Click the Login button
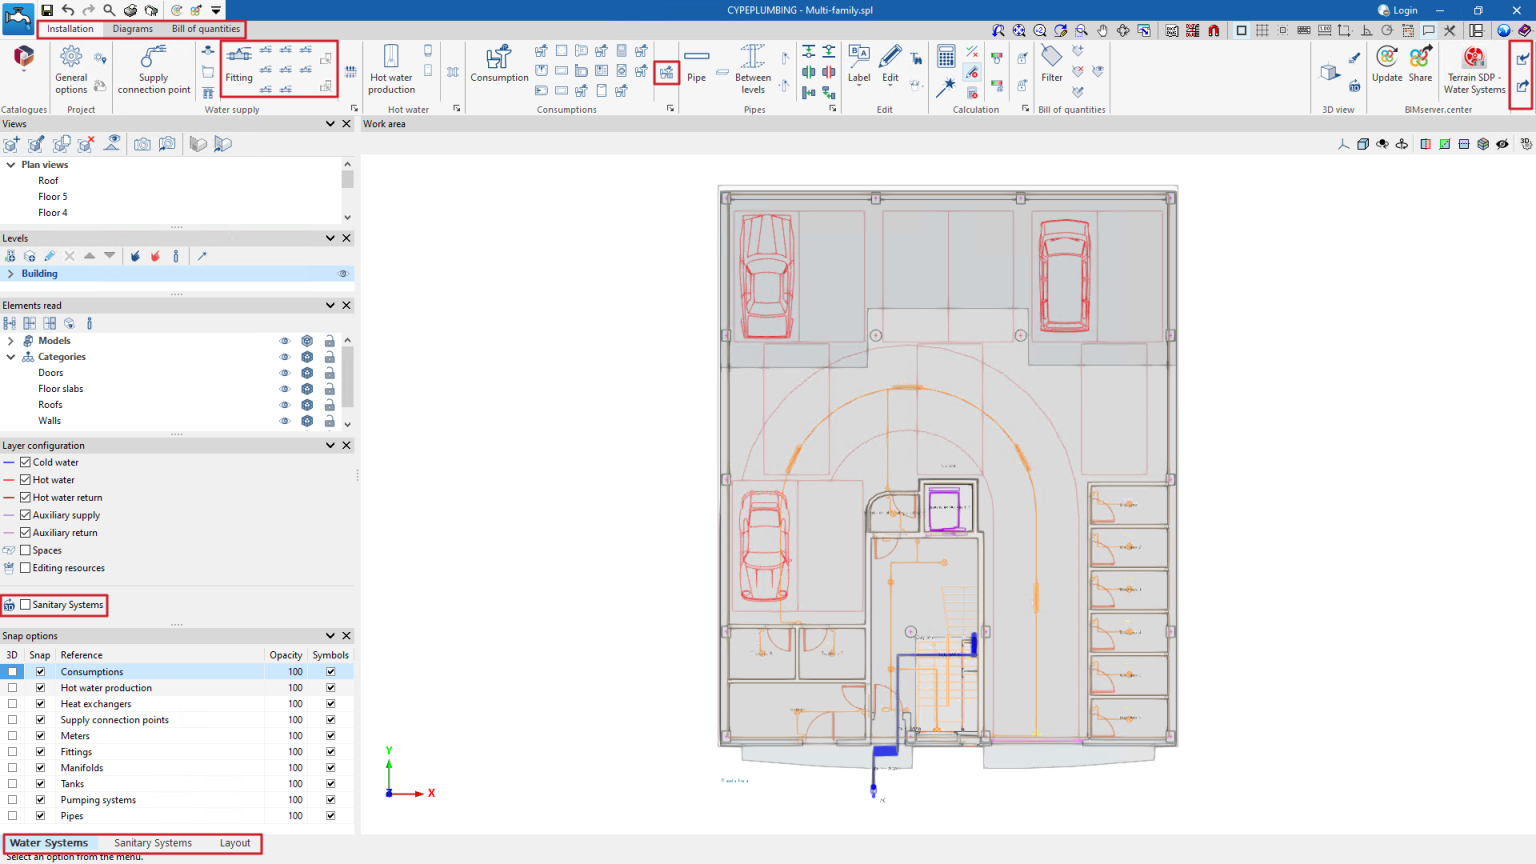The image size is (1536, 864). pyautogui.click(x=1398, y=10)
